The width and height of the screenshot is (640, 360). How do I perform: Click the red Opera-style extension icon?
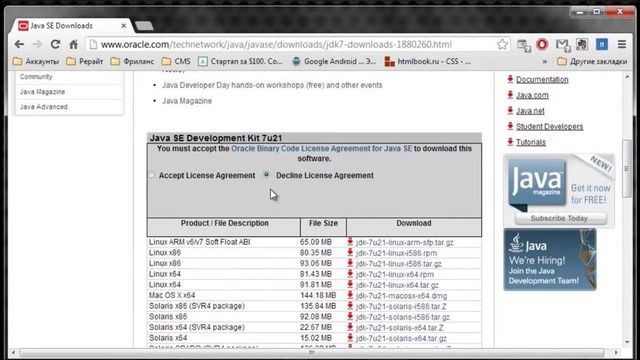[x=542, y=44]
